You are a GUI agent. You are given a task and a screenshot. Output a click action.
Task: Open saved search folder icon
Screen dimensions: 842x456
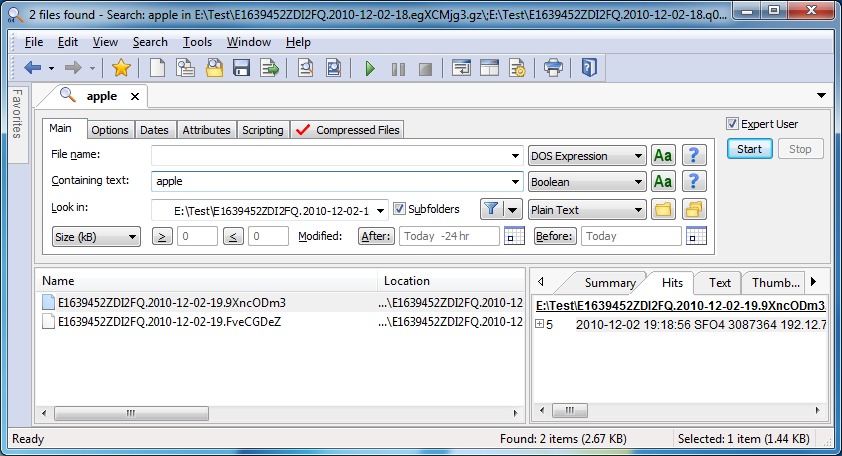[214, 68]
